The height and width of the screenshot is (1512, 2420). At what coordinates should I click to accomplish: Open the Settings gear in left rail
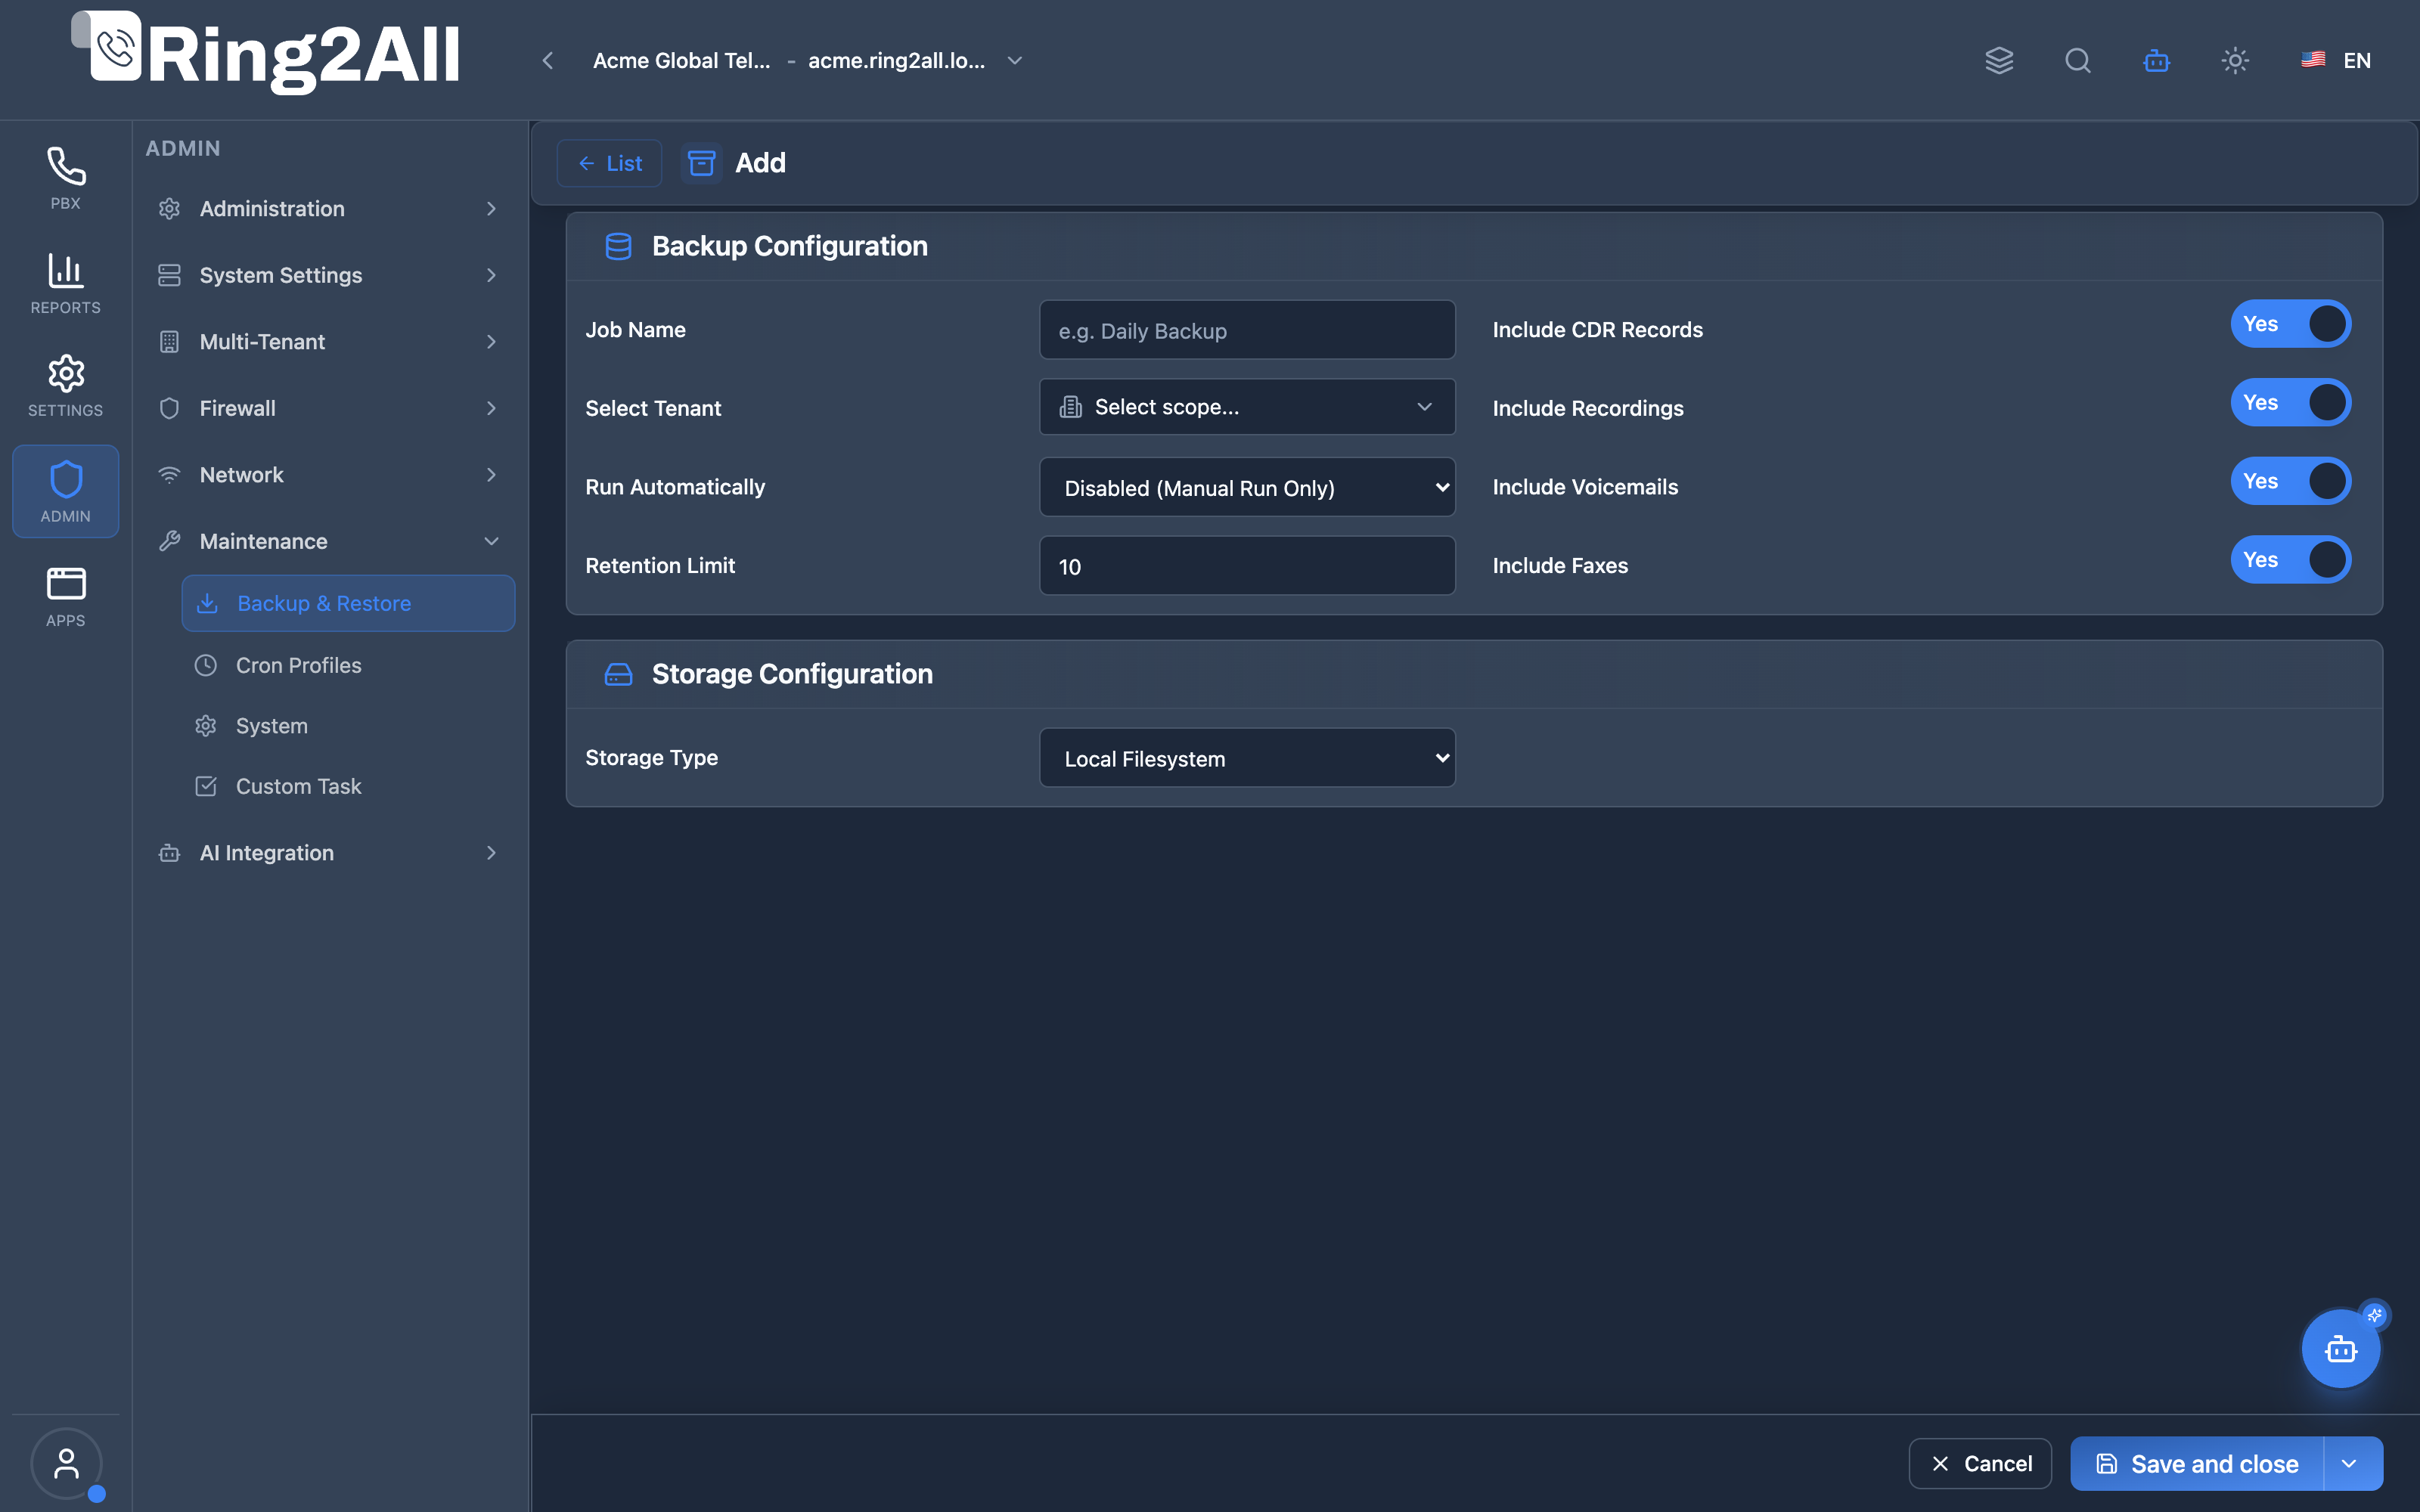(x=66, y=386)
